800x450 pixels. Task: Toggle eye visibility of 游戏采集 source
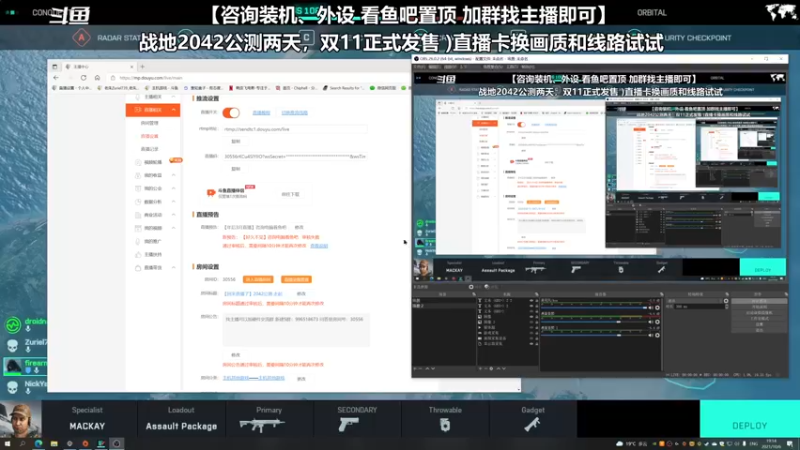click(531, 333)
